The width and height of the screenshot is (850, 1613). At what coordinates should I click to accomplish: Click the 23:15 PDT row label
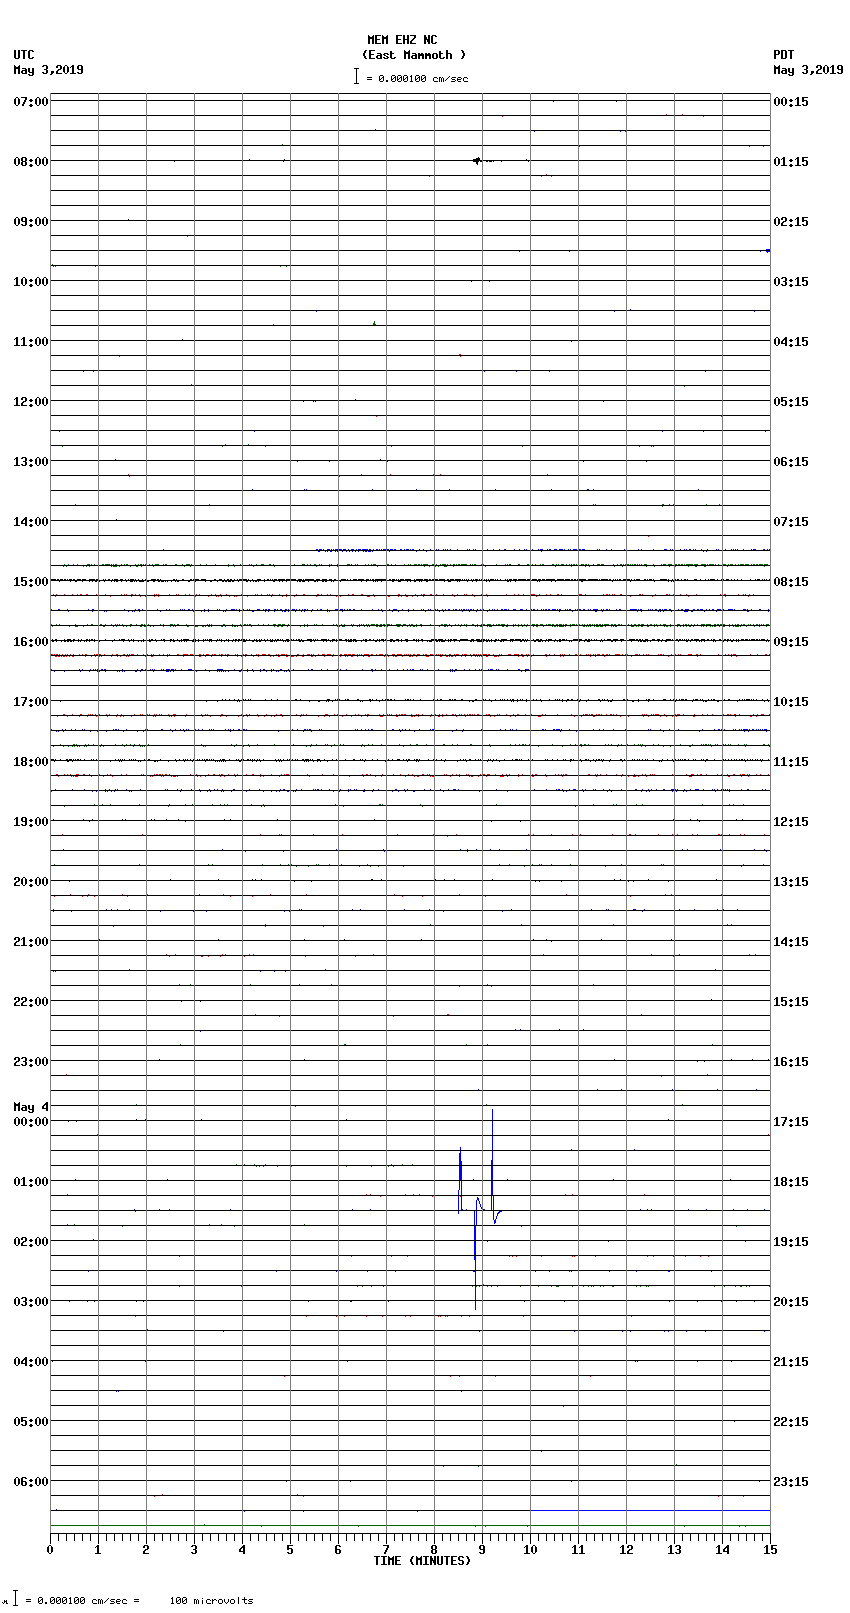coord(791,1482)
